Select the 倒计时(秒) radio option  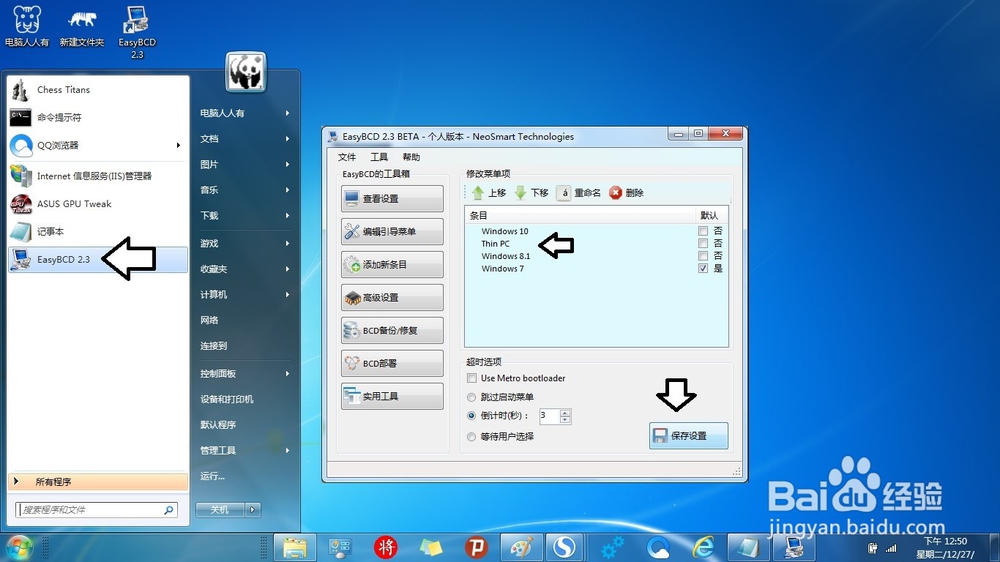(471, 415)
